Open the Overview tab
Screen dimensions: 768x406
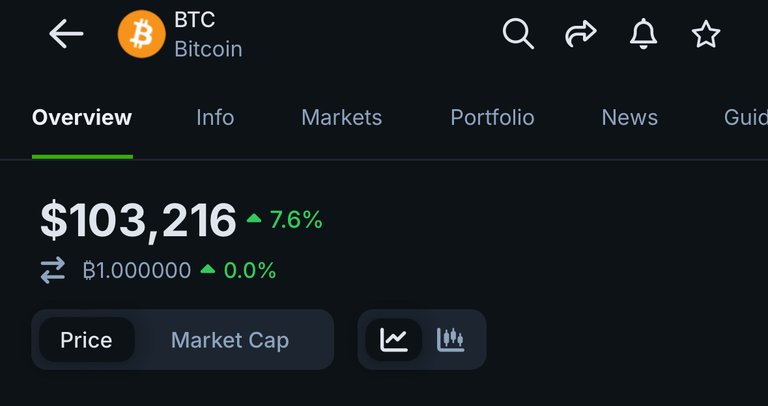tap(82, 118)
